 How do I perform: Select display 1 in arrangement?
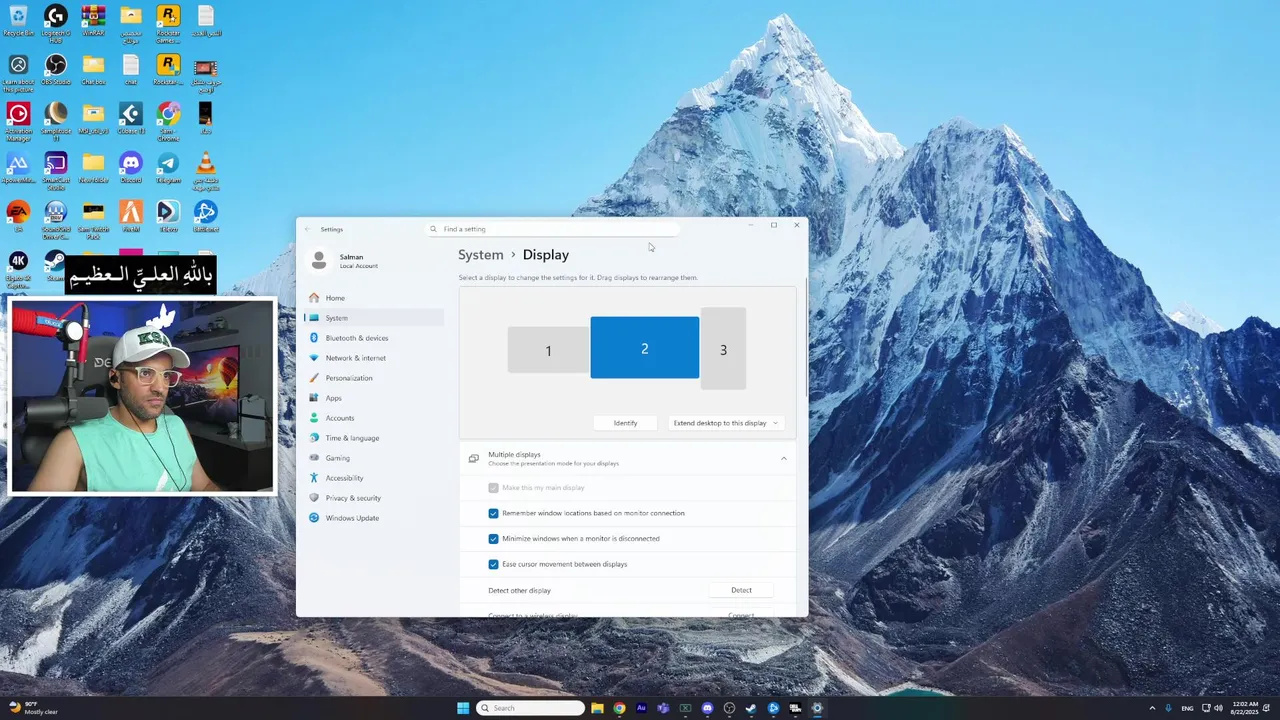tap(548, 351)
